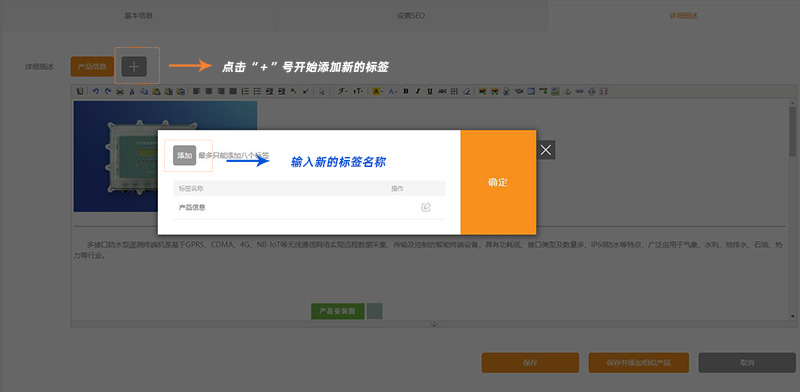Switch to 详细描述 tab
800x392 pixels.
point(683,16)
